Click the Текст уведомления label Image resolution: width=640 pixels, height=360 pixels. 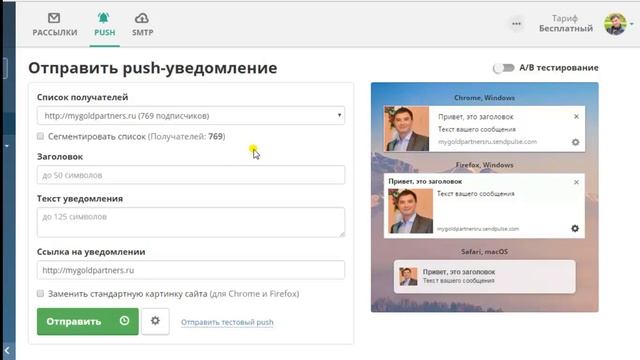pyautogui.click(x=80, y=198)
